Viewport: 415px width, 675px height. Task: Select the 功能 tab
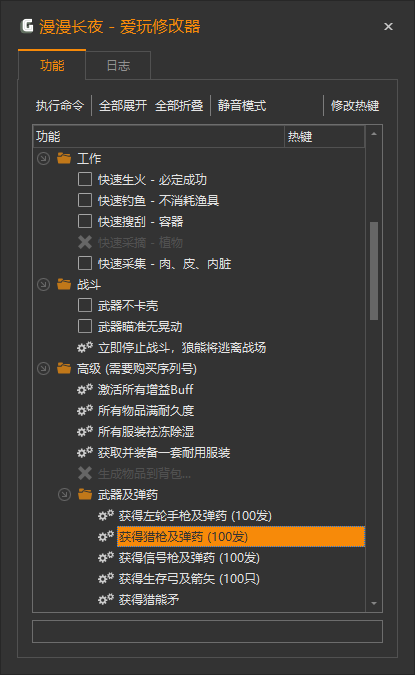click(x=52, y=65)
